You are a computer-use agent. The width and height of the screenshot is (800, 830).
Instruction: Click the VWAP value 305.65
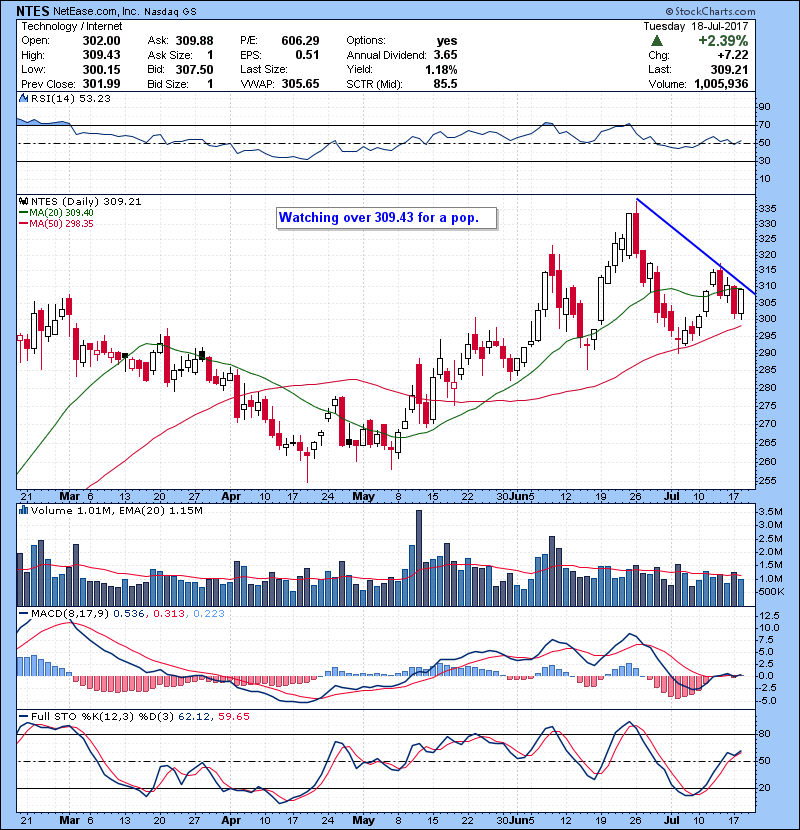coord(300,84)
